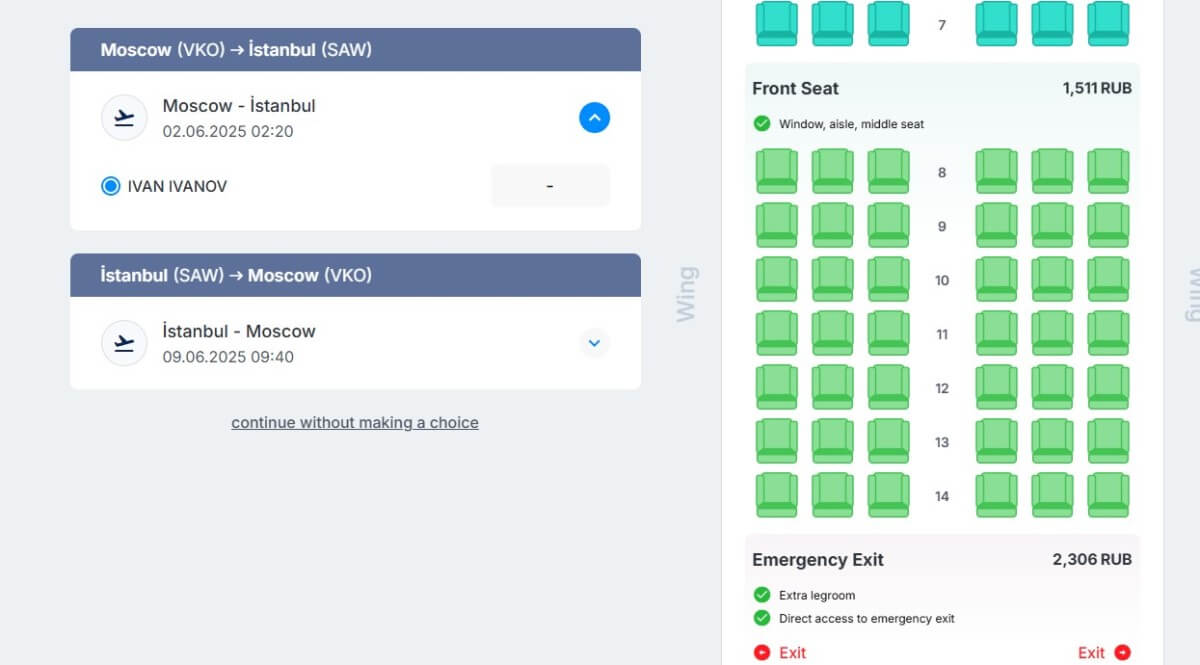1200x665 pixels.
Task: Open the Moscow (VKO) → İstanbul (SAW) header
Action: (x=355, y=50)
